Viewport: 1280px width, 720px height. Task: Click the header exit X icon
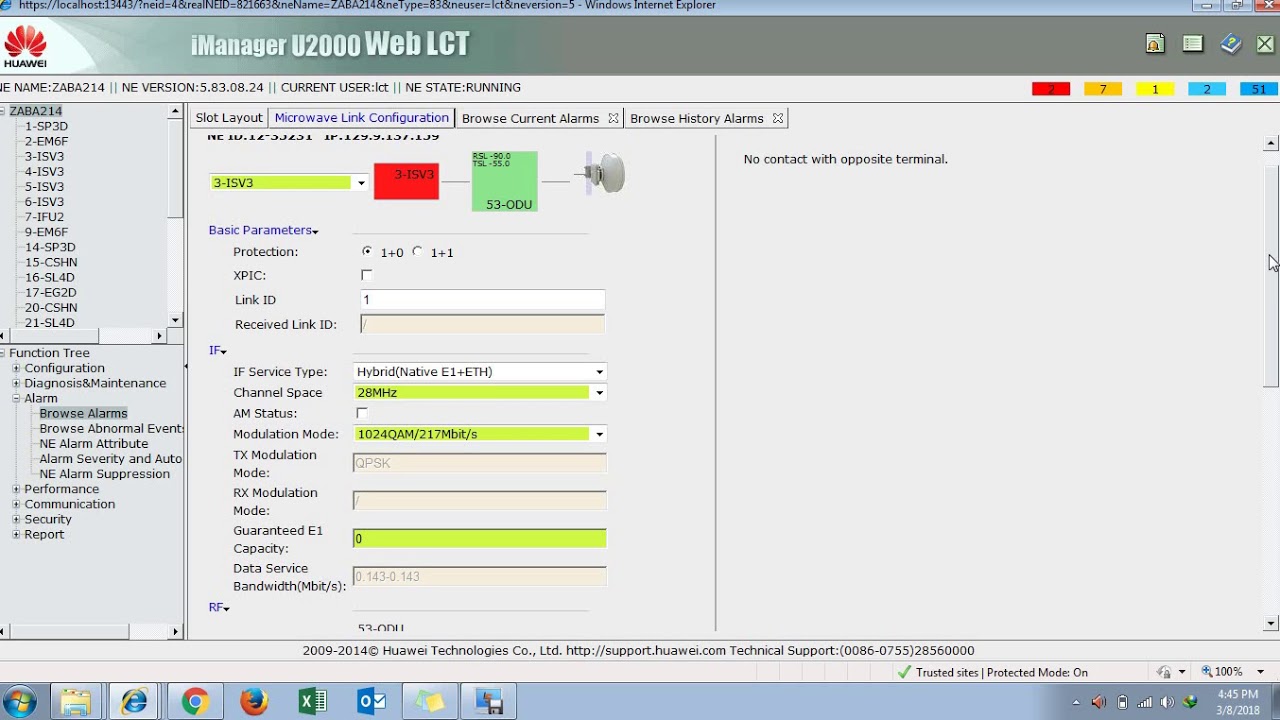click(1265, 44)
